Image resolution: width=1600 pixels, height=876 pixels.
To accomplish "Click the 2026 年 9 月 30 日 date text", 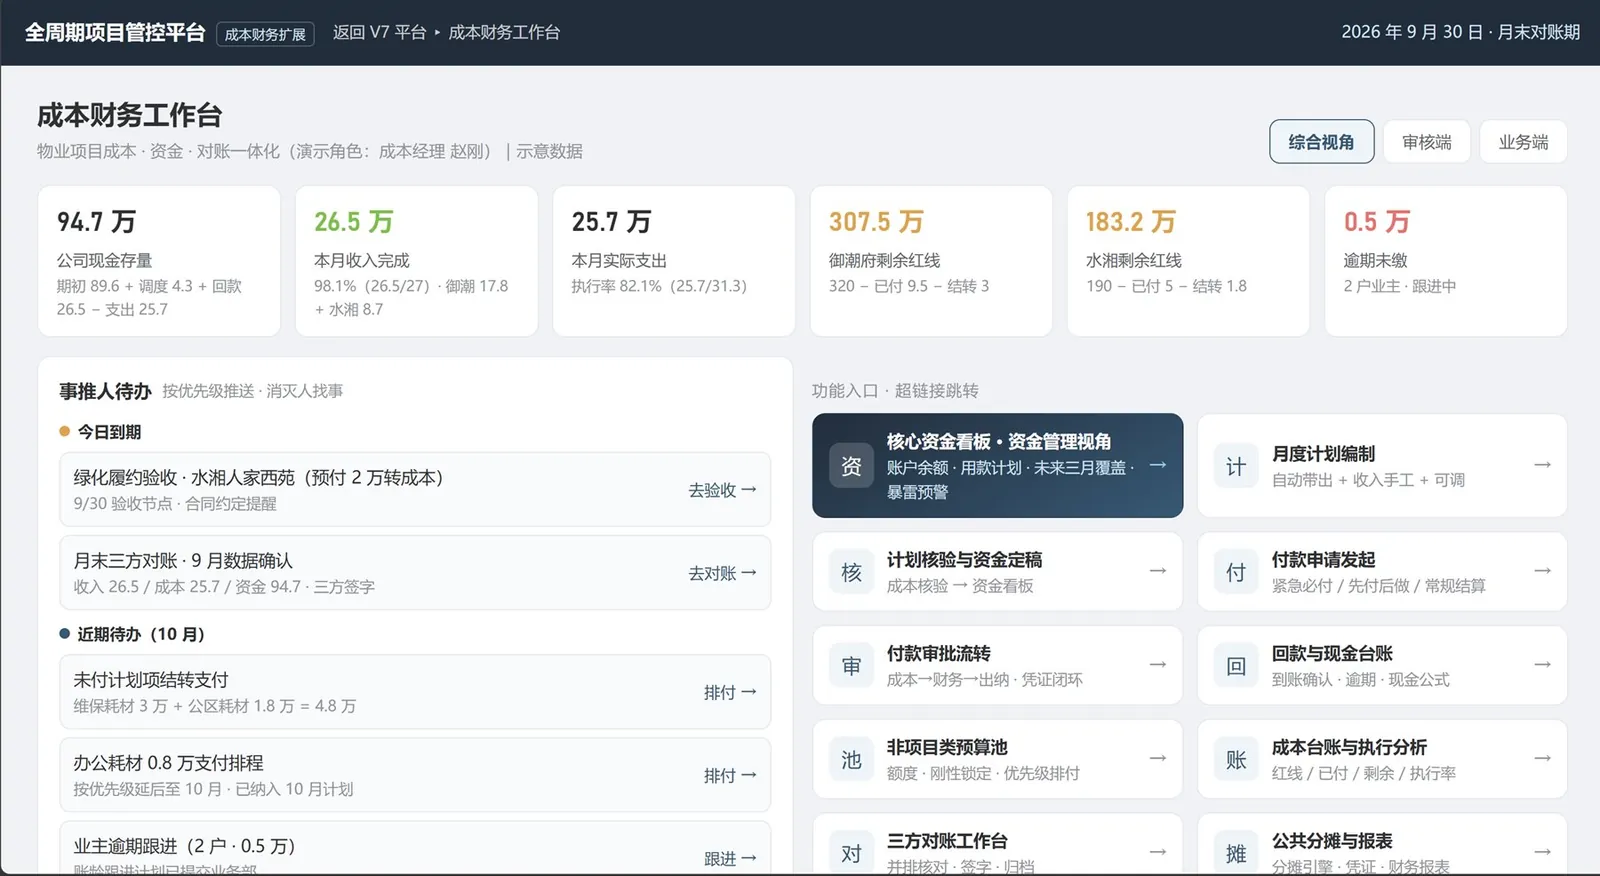I will (1412, 32).
